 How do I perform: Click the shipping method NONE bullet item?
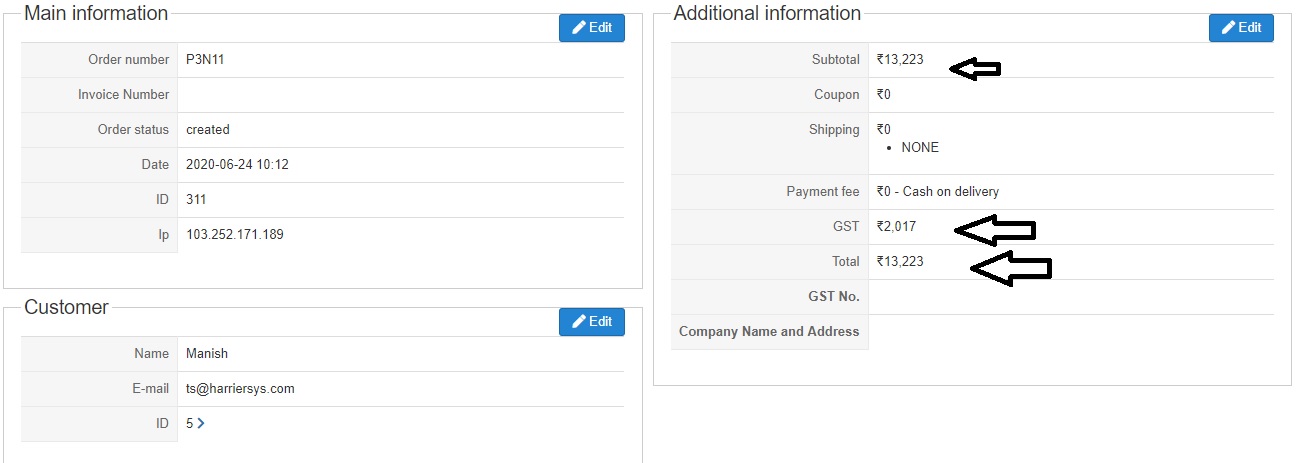[x=920, y=148]
